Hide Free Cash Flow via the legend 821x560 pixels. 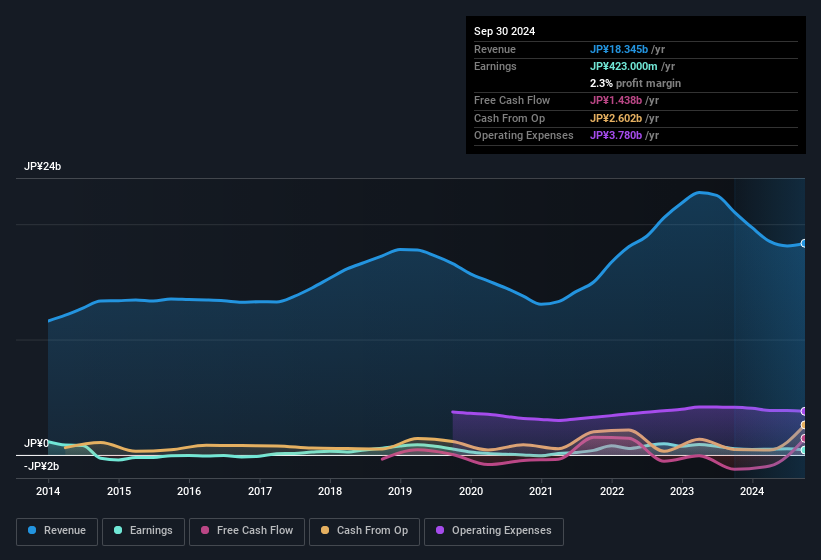(x=247, y=530)
